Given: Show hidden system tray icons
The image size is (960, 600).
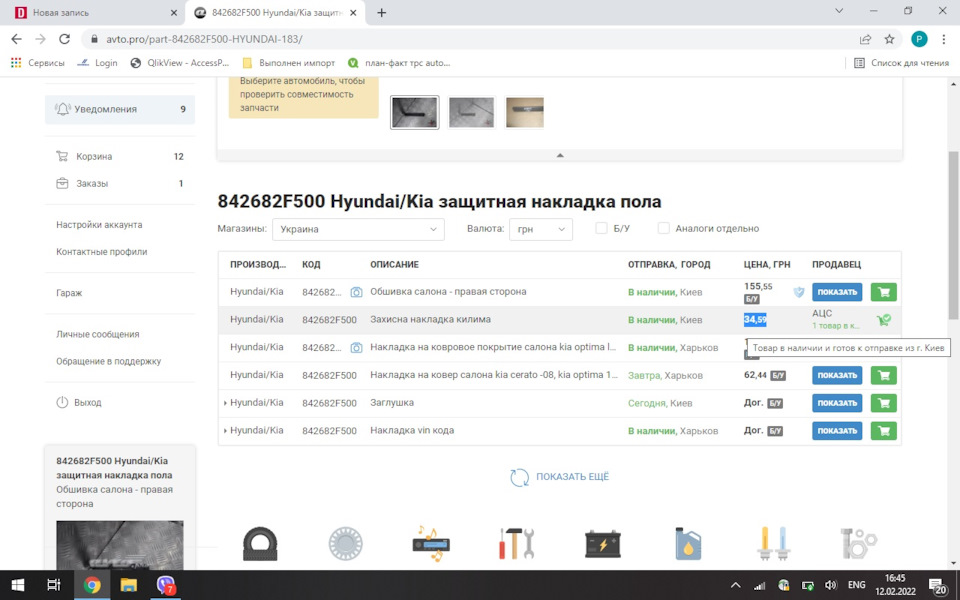Looking at the screenshot, I should tap(736, 585).
